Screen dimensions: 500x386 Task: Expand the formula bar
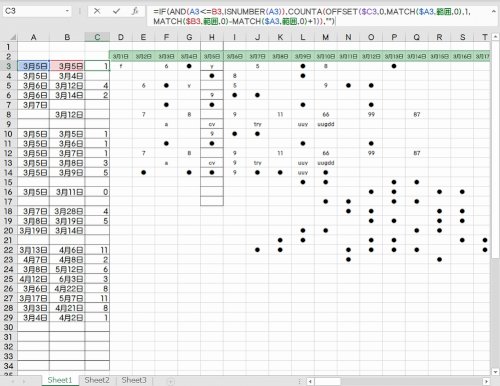tap(494, 11)
